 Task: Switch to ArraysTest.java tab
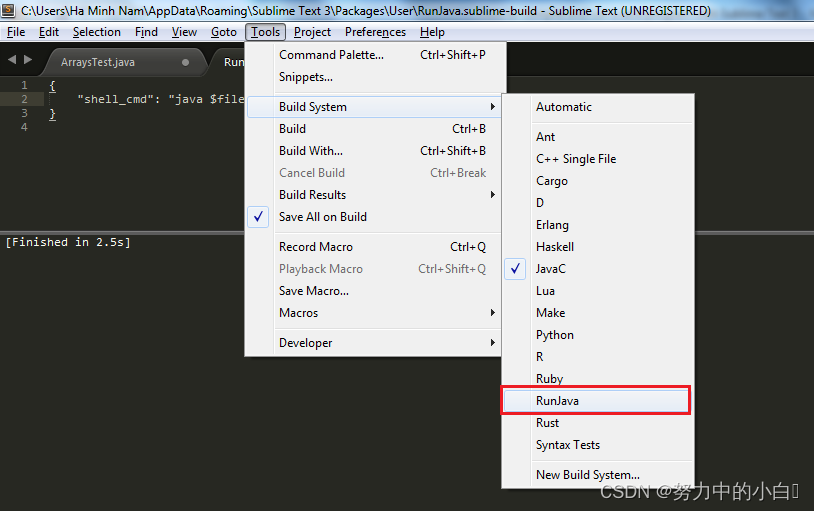125,62
